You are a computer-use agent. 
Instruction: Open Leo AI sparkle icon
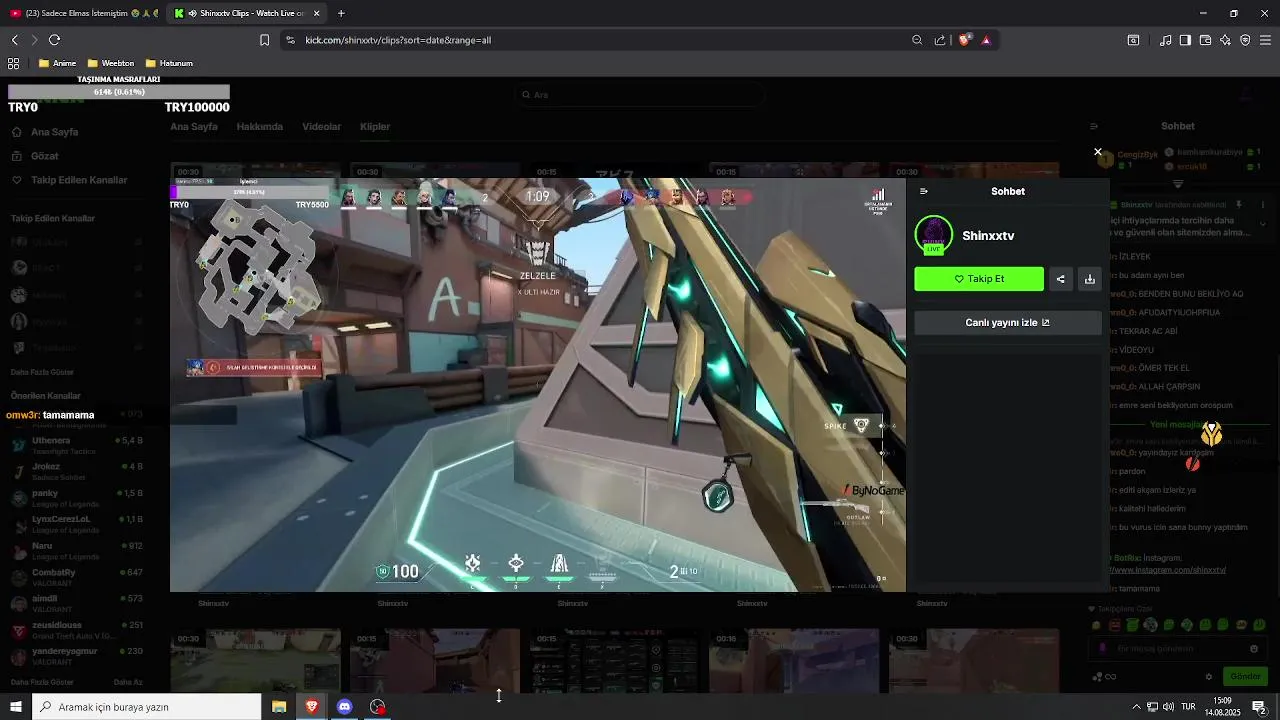click(x=1226, y=40)
